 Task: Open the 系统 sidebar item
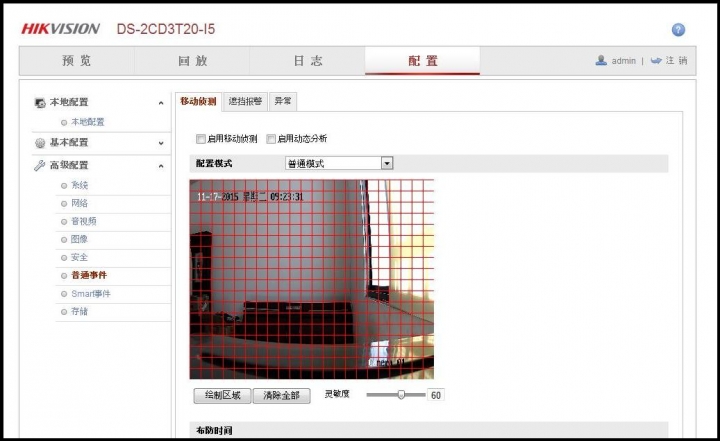[79, 185]
